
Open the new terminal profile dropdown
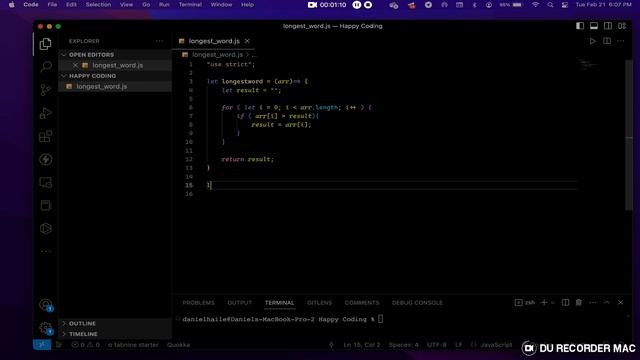click(553, 302)
